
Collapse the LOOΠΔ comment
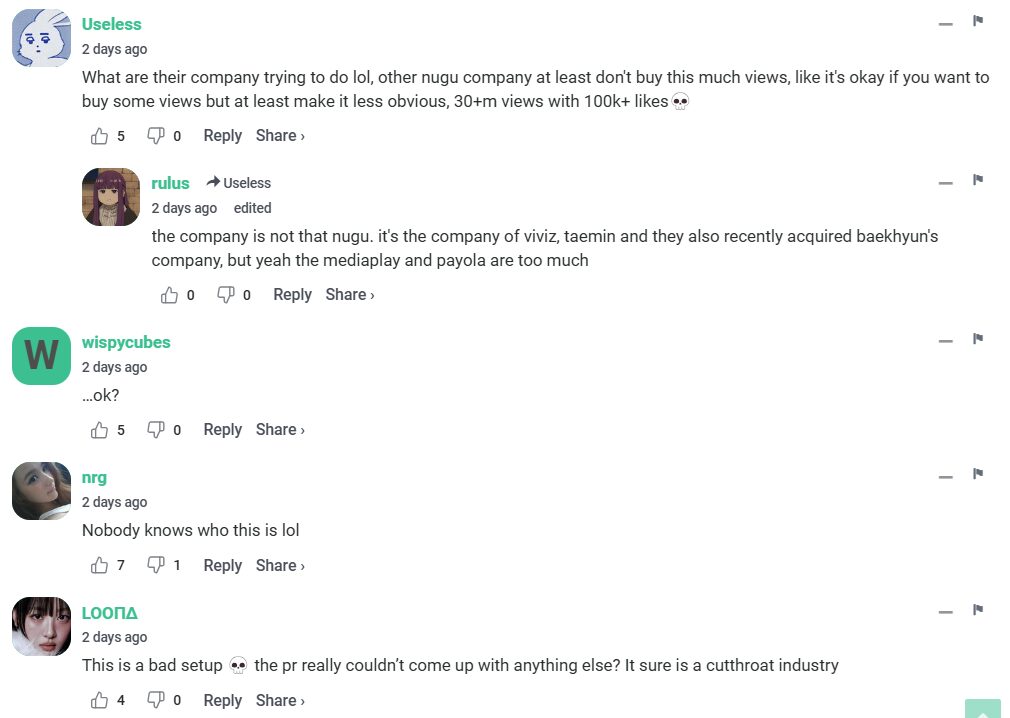945,611
